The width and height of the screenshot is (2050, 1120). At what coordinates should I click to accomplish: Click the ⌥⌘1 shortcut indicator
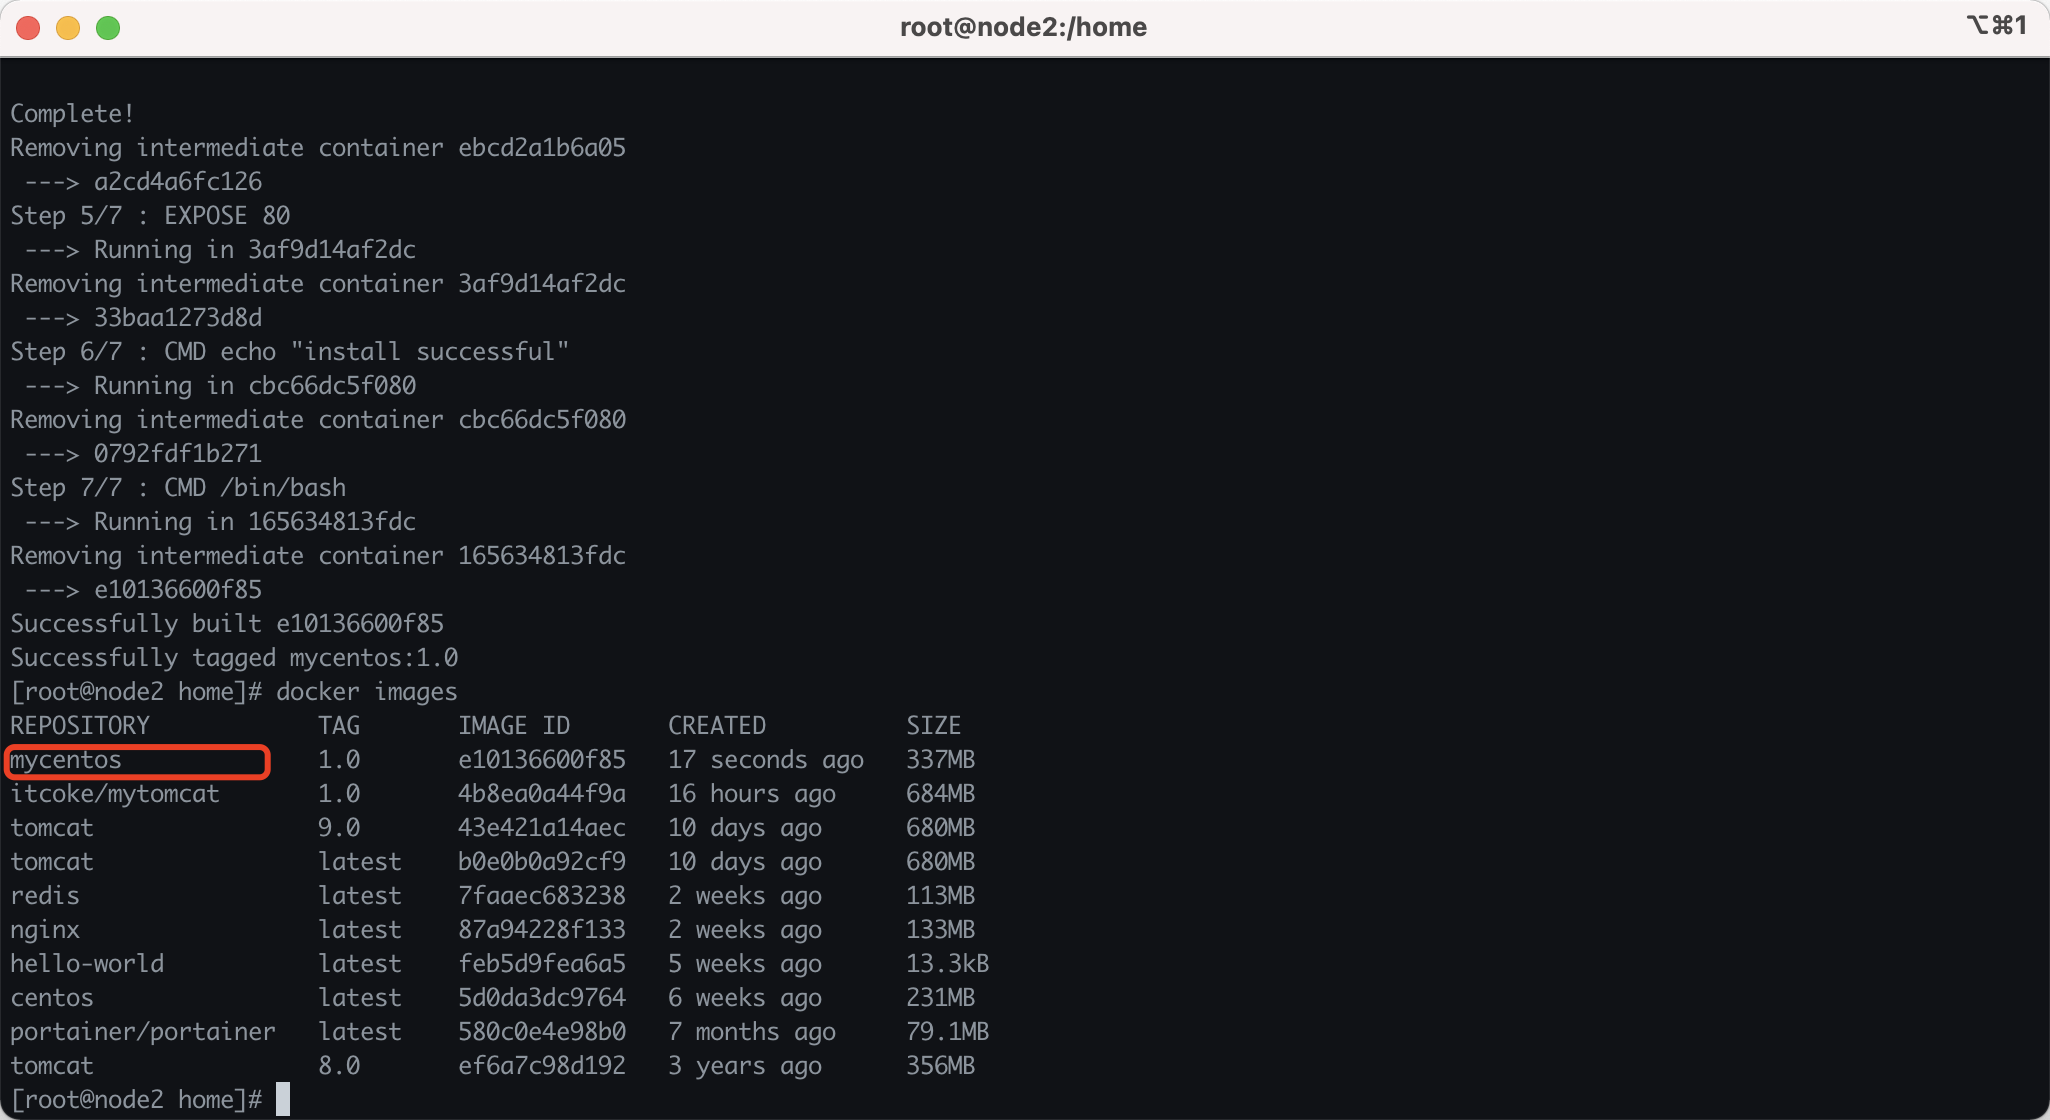1996,25
